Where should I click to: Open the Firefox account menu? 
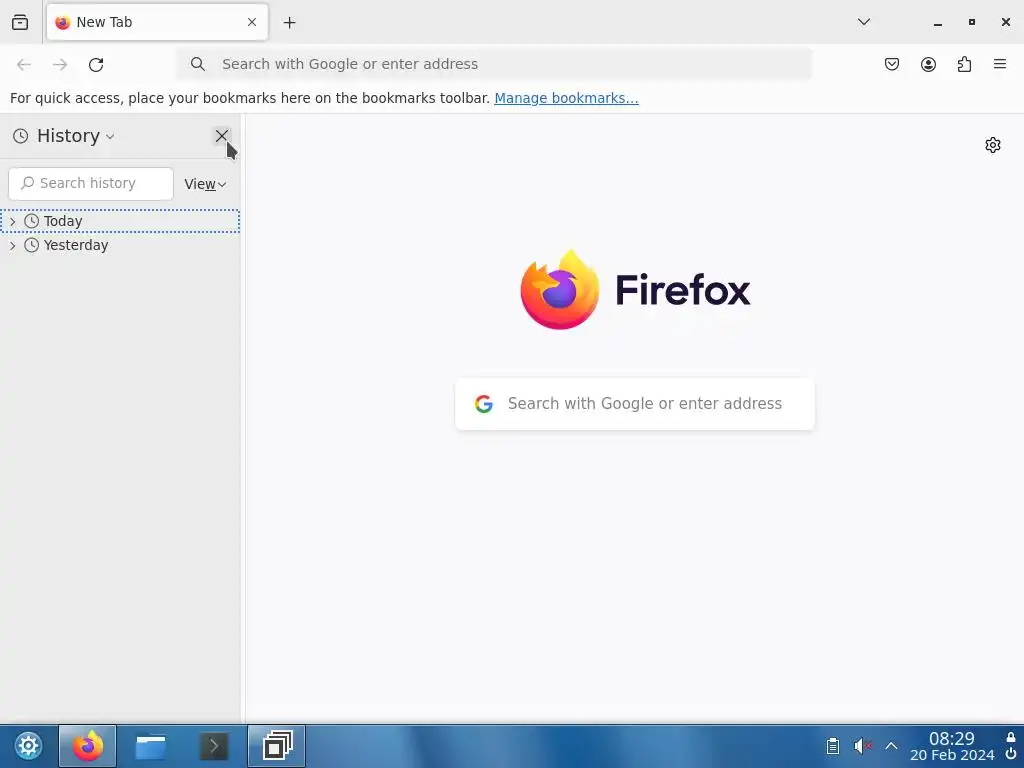pos(928,64)
